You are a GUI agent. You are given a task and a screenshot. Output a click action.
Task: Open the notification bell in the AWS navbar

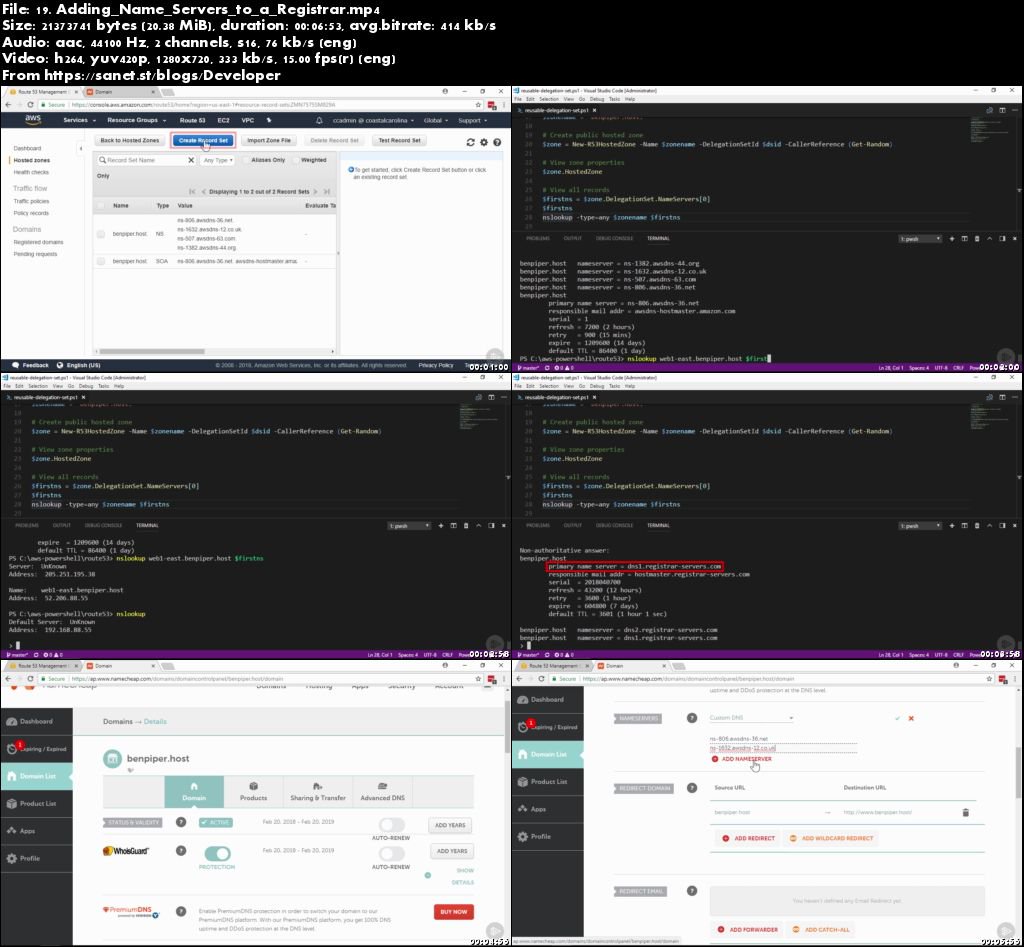[x=319, y=121]
